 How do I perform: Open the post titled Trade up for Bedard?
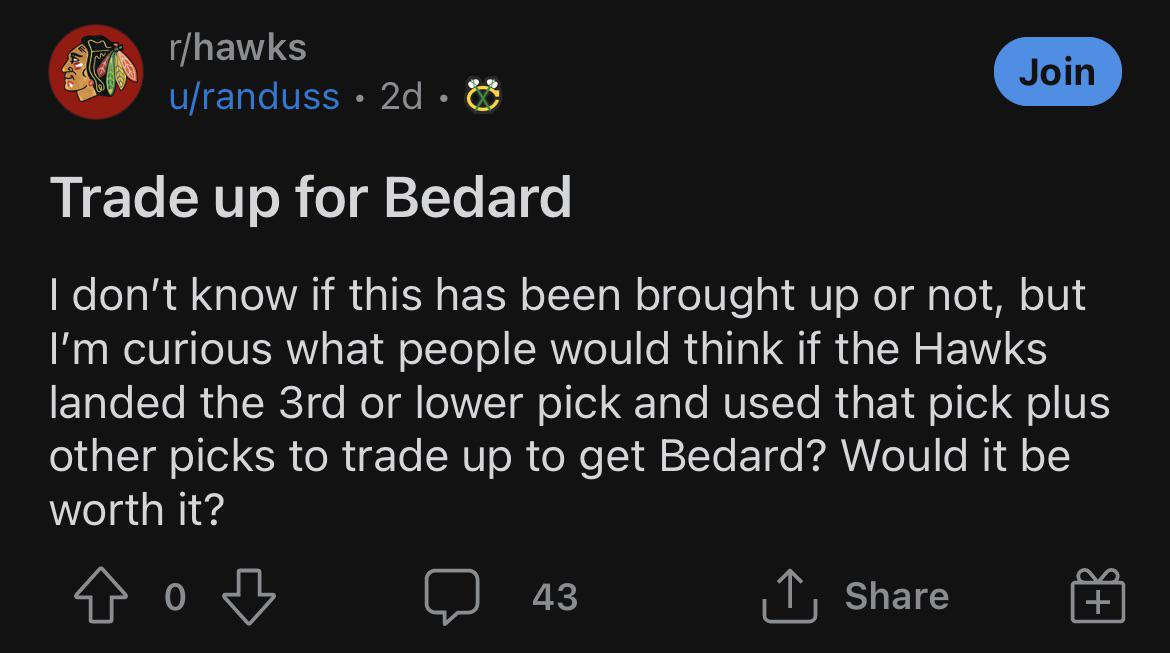click(310, 197)
